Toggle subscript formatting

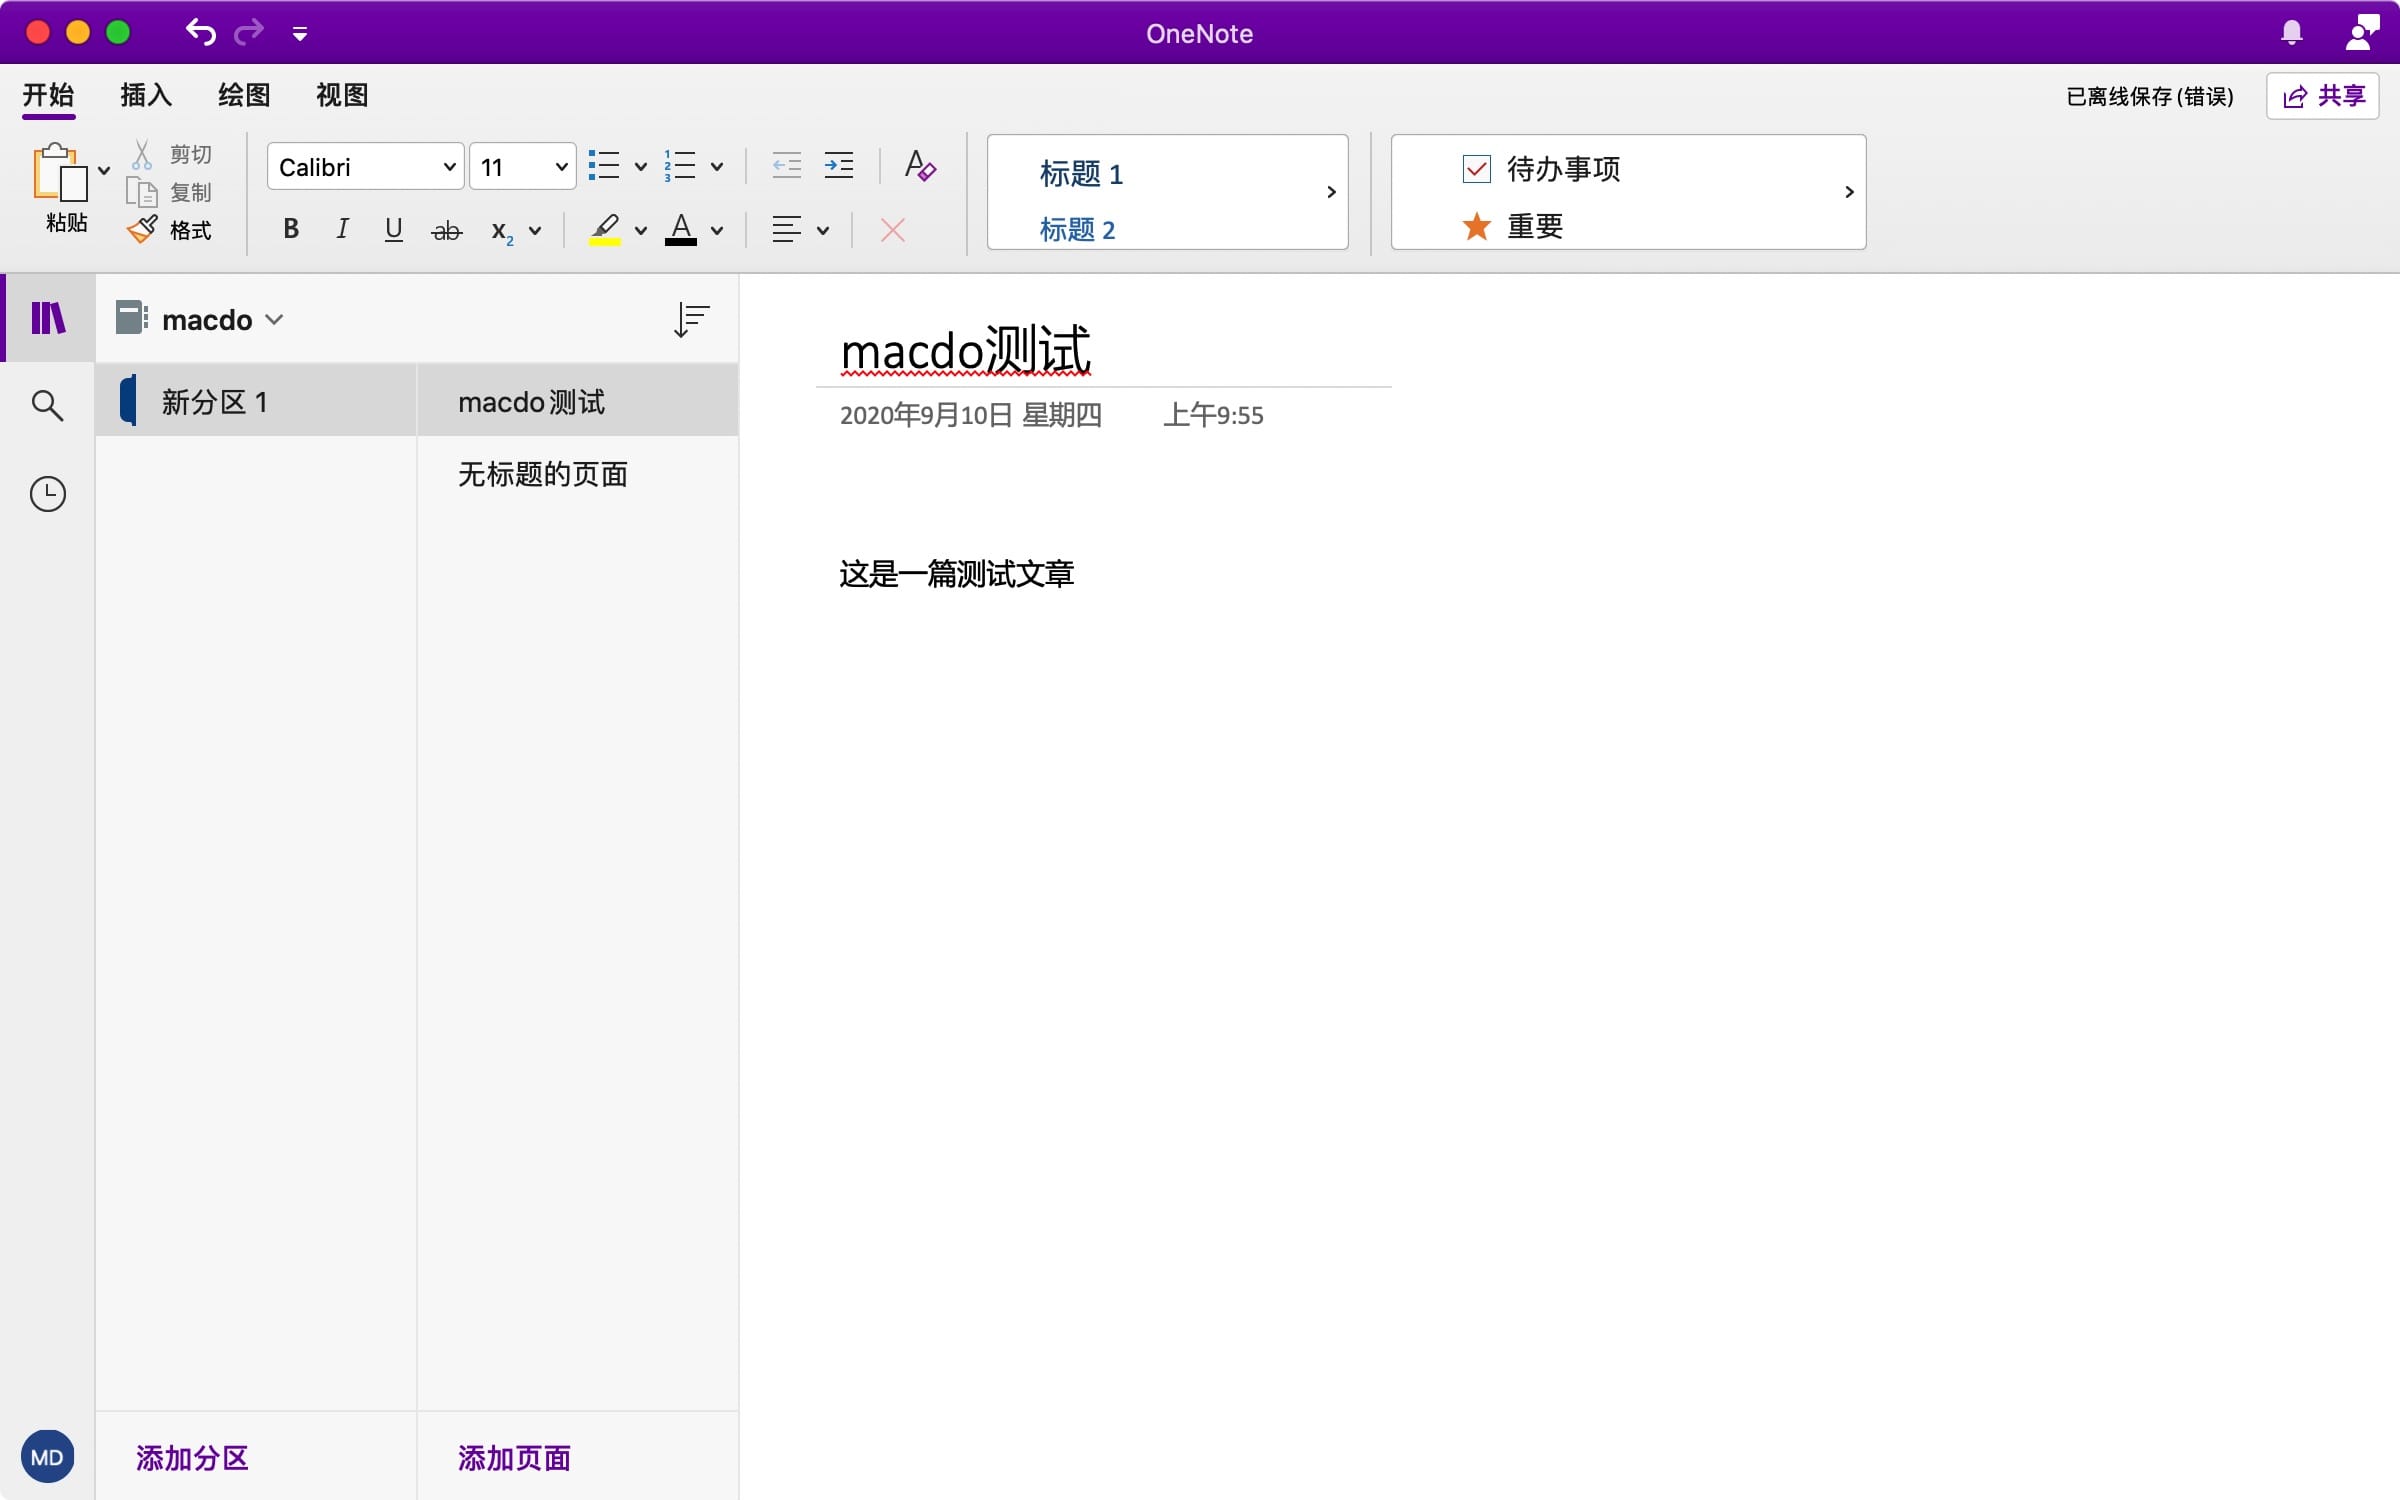pyautogui.click(x=502, y=232)
